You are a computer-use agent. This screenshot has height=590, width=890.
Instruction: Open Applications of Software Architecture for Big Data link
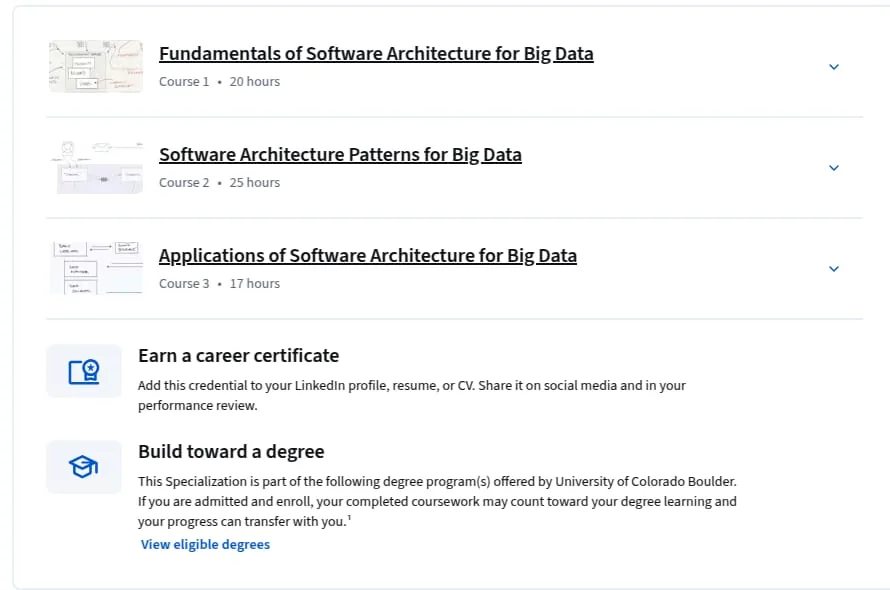click(x=368, y=256)
